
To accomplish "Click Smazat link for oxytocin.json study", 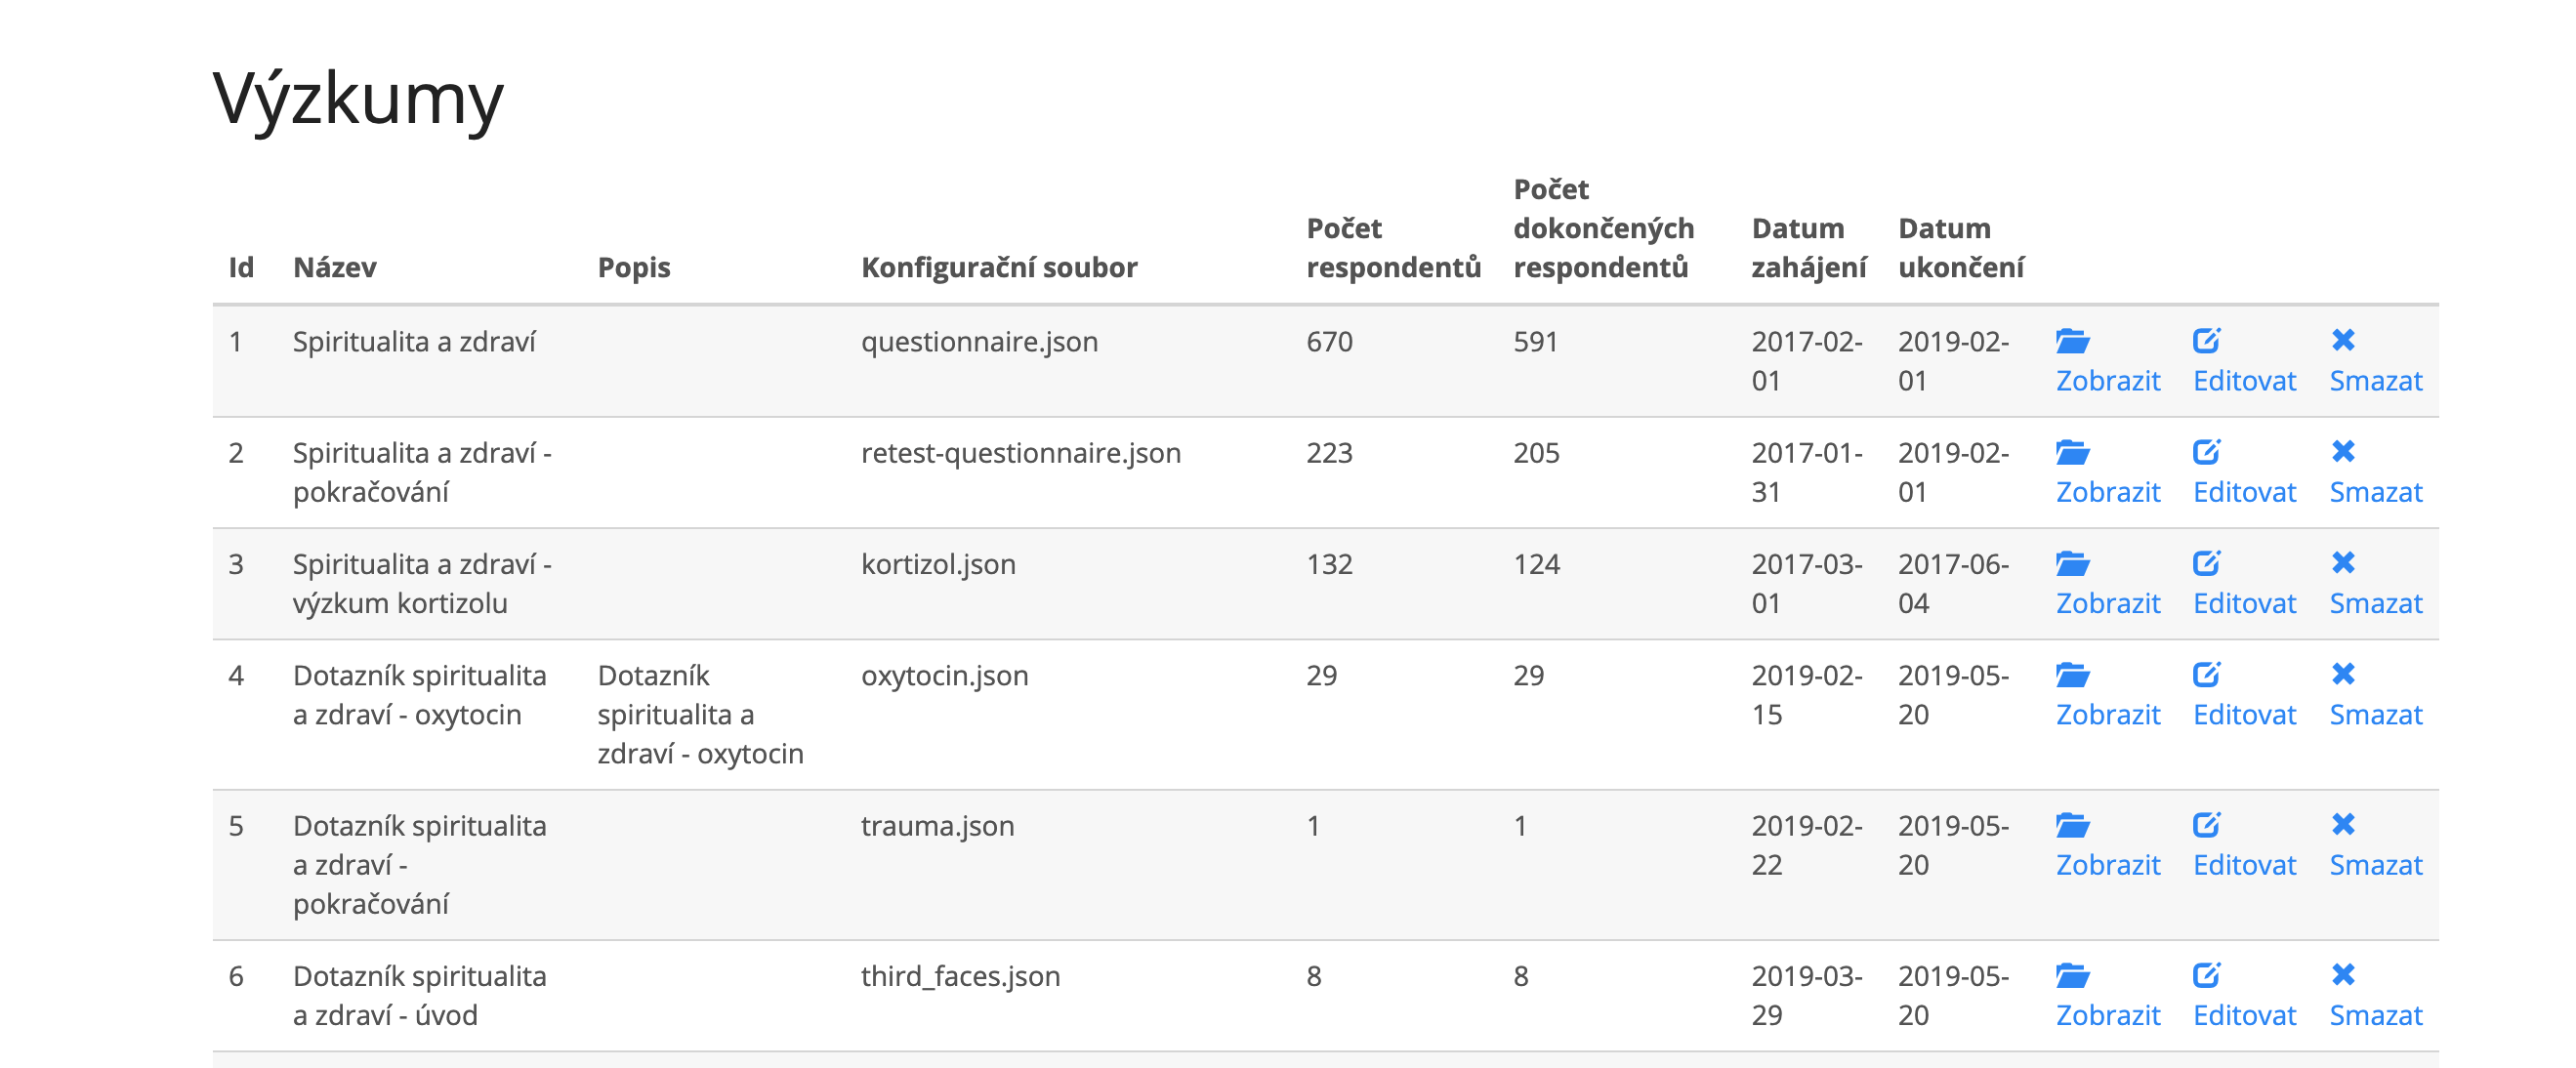I will click(2375, 715).
